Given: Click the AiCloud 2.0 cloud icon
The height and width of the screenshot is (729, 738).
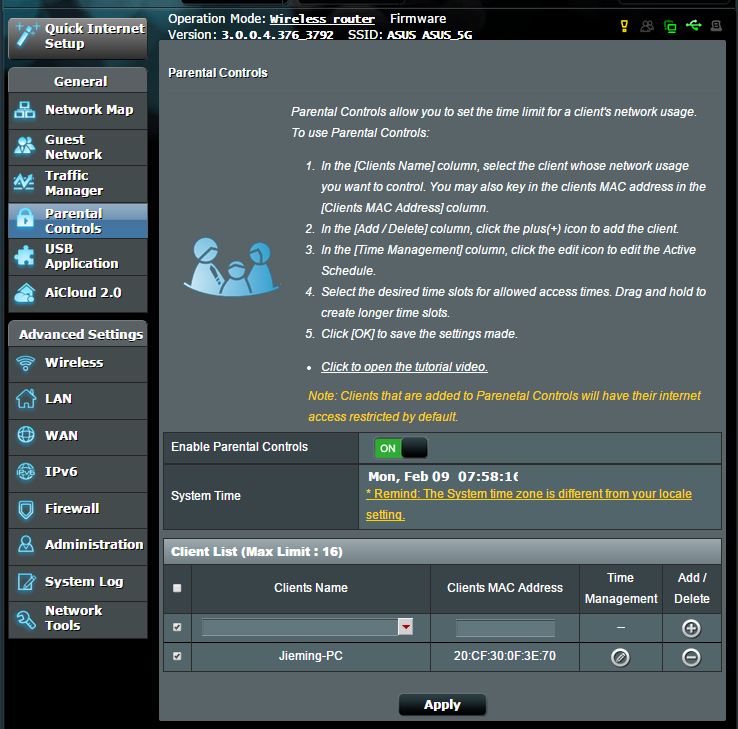Looking at the screenshot, I should point(24,292).
